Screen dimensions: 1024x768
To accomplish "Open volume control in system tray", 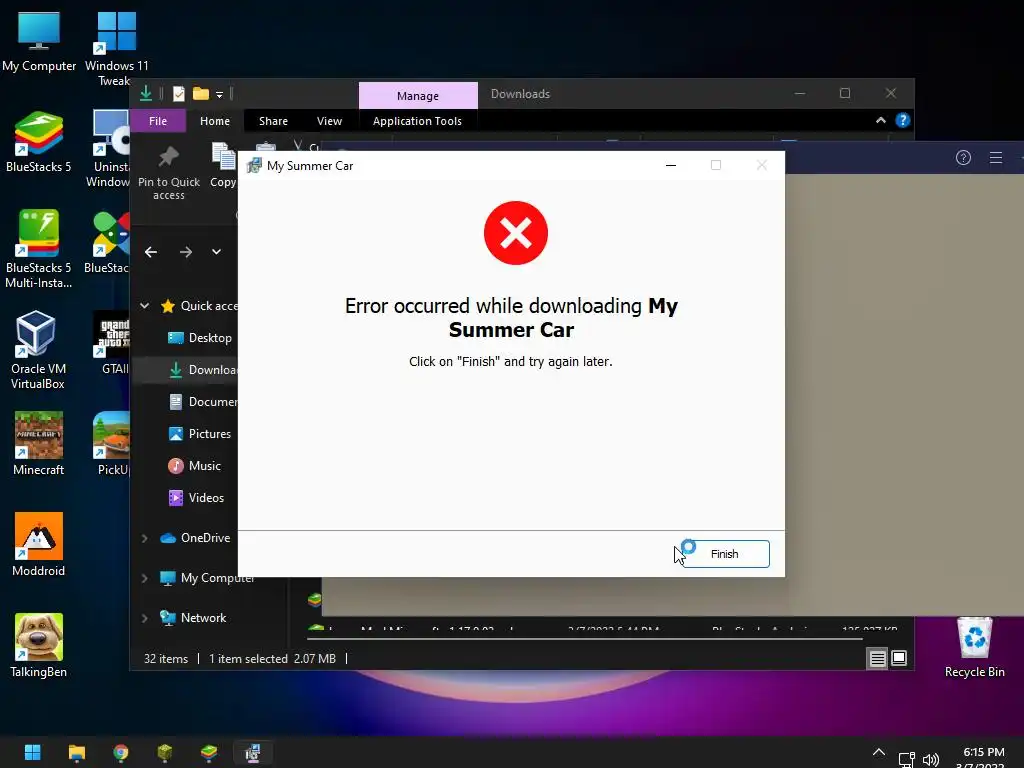I will click(931, 760).
